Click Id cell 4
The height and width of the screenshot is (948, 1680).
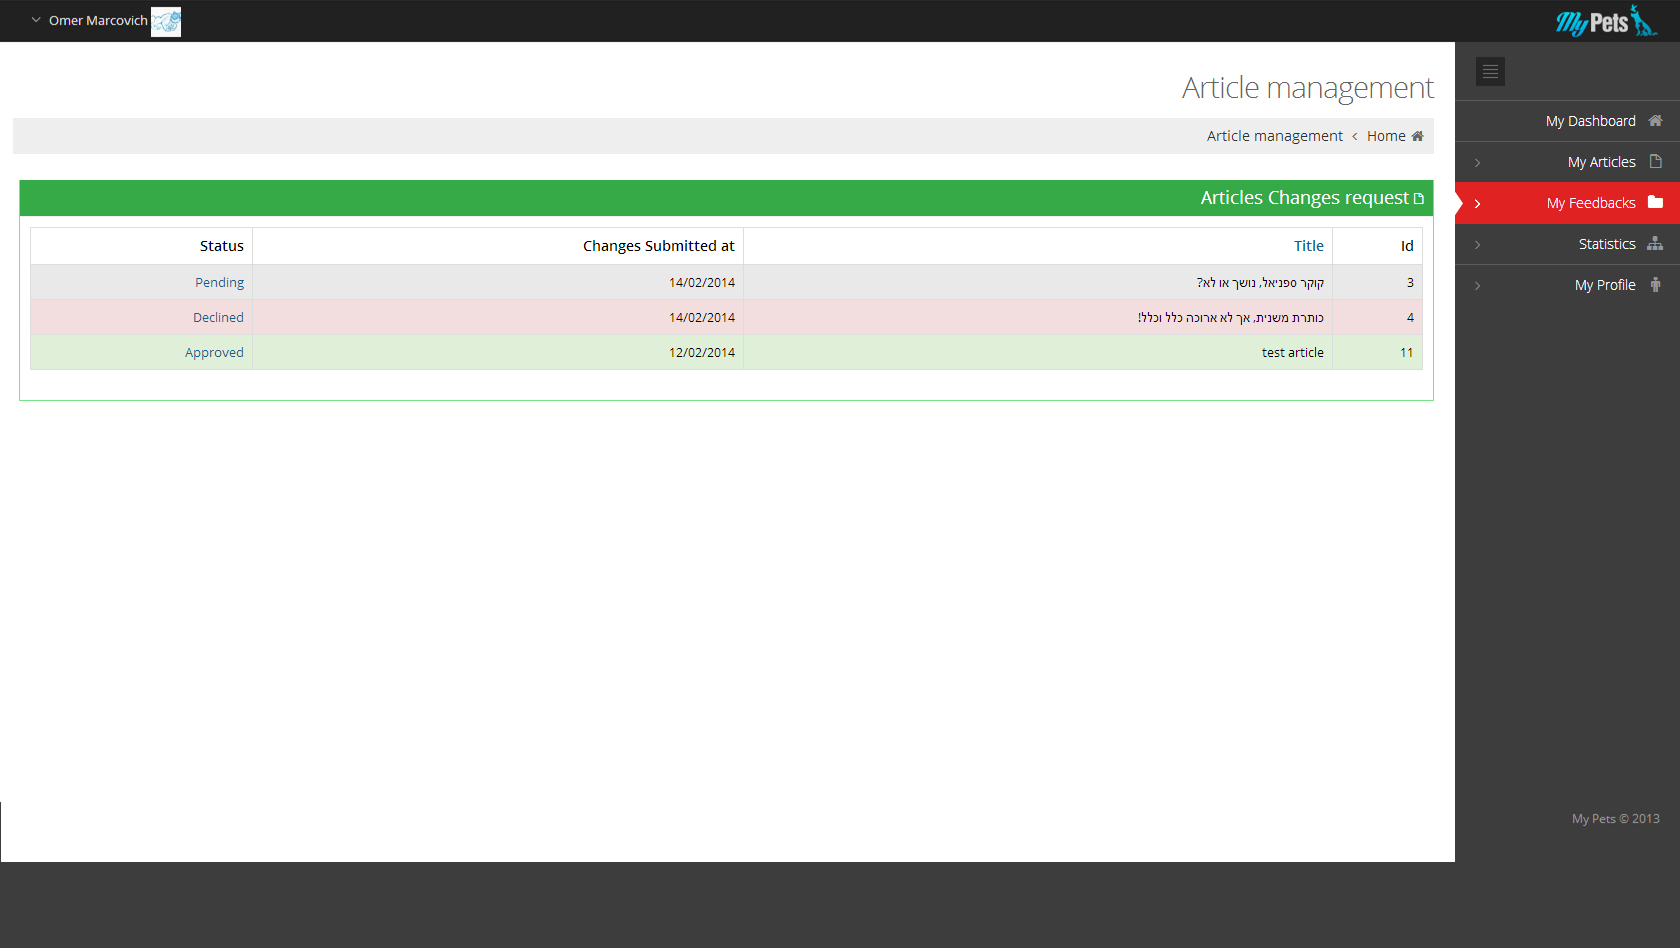pyautogui.click(x=1377, y=317)
